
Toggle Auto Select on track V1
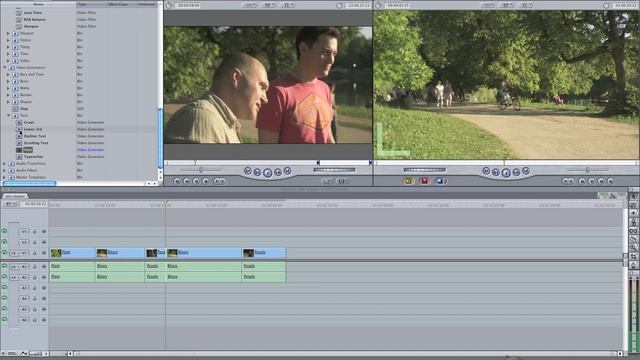44,253
